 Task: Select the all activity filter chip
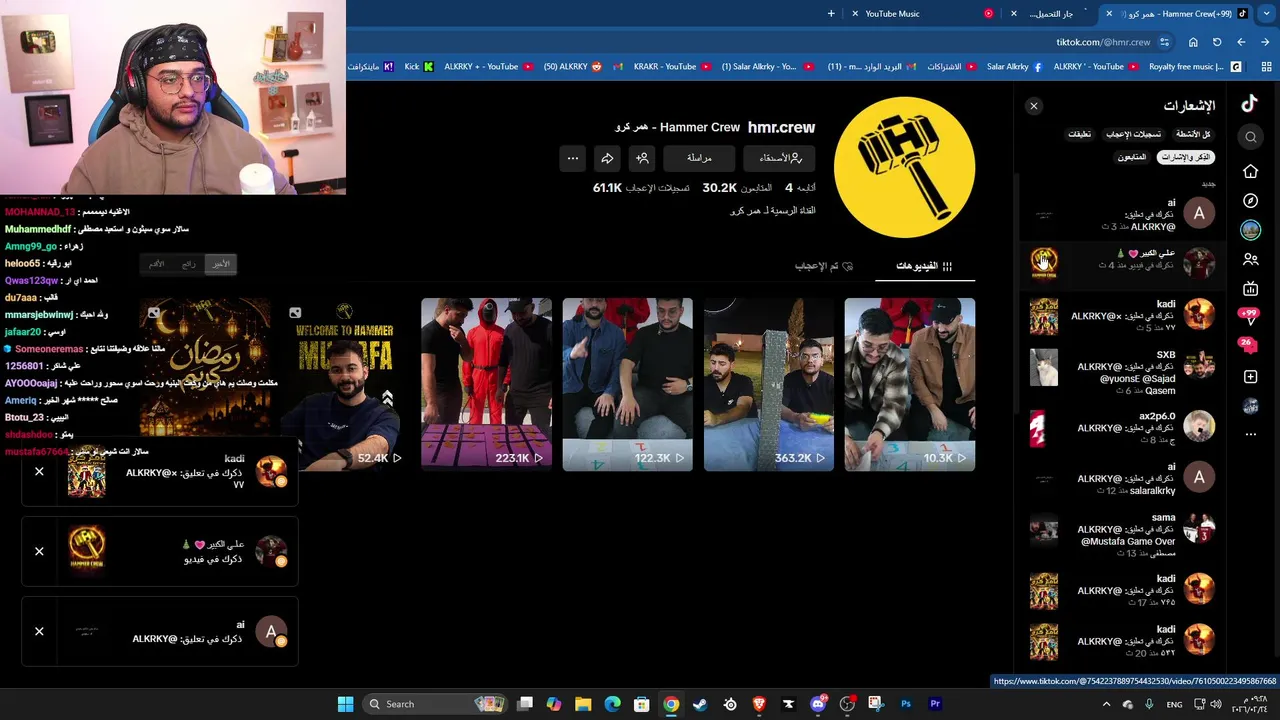pyautogui.click(x=1193, y=134)
